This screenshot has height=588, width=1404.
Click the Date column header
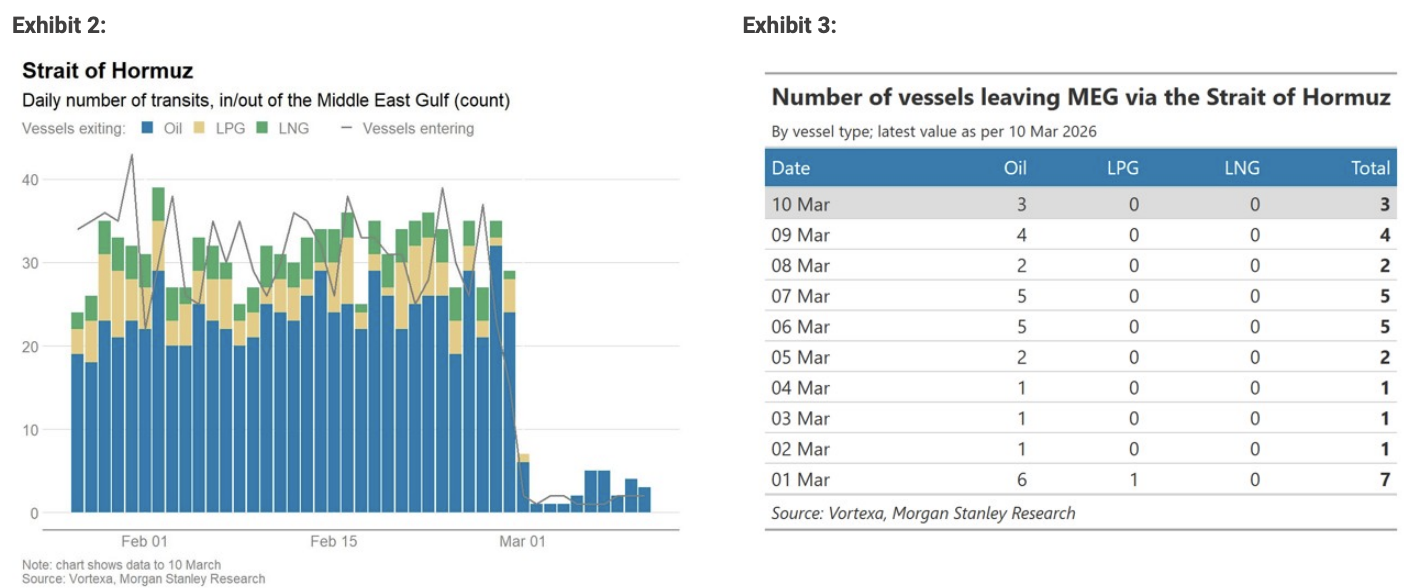pyautogui.click(x=790, y=168)
